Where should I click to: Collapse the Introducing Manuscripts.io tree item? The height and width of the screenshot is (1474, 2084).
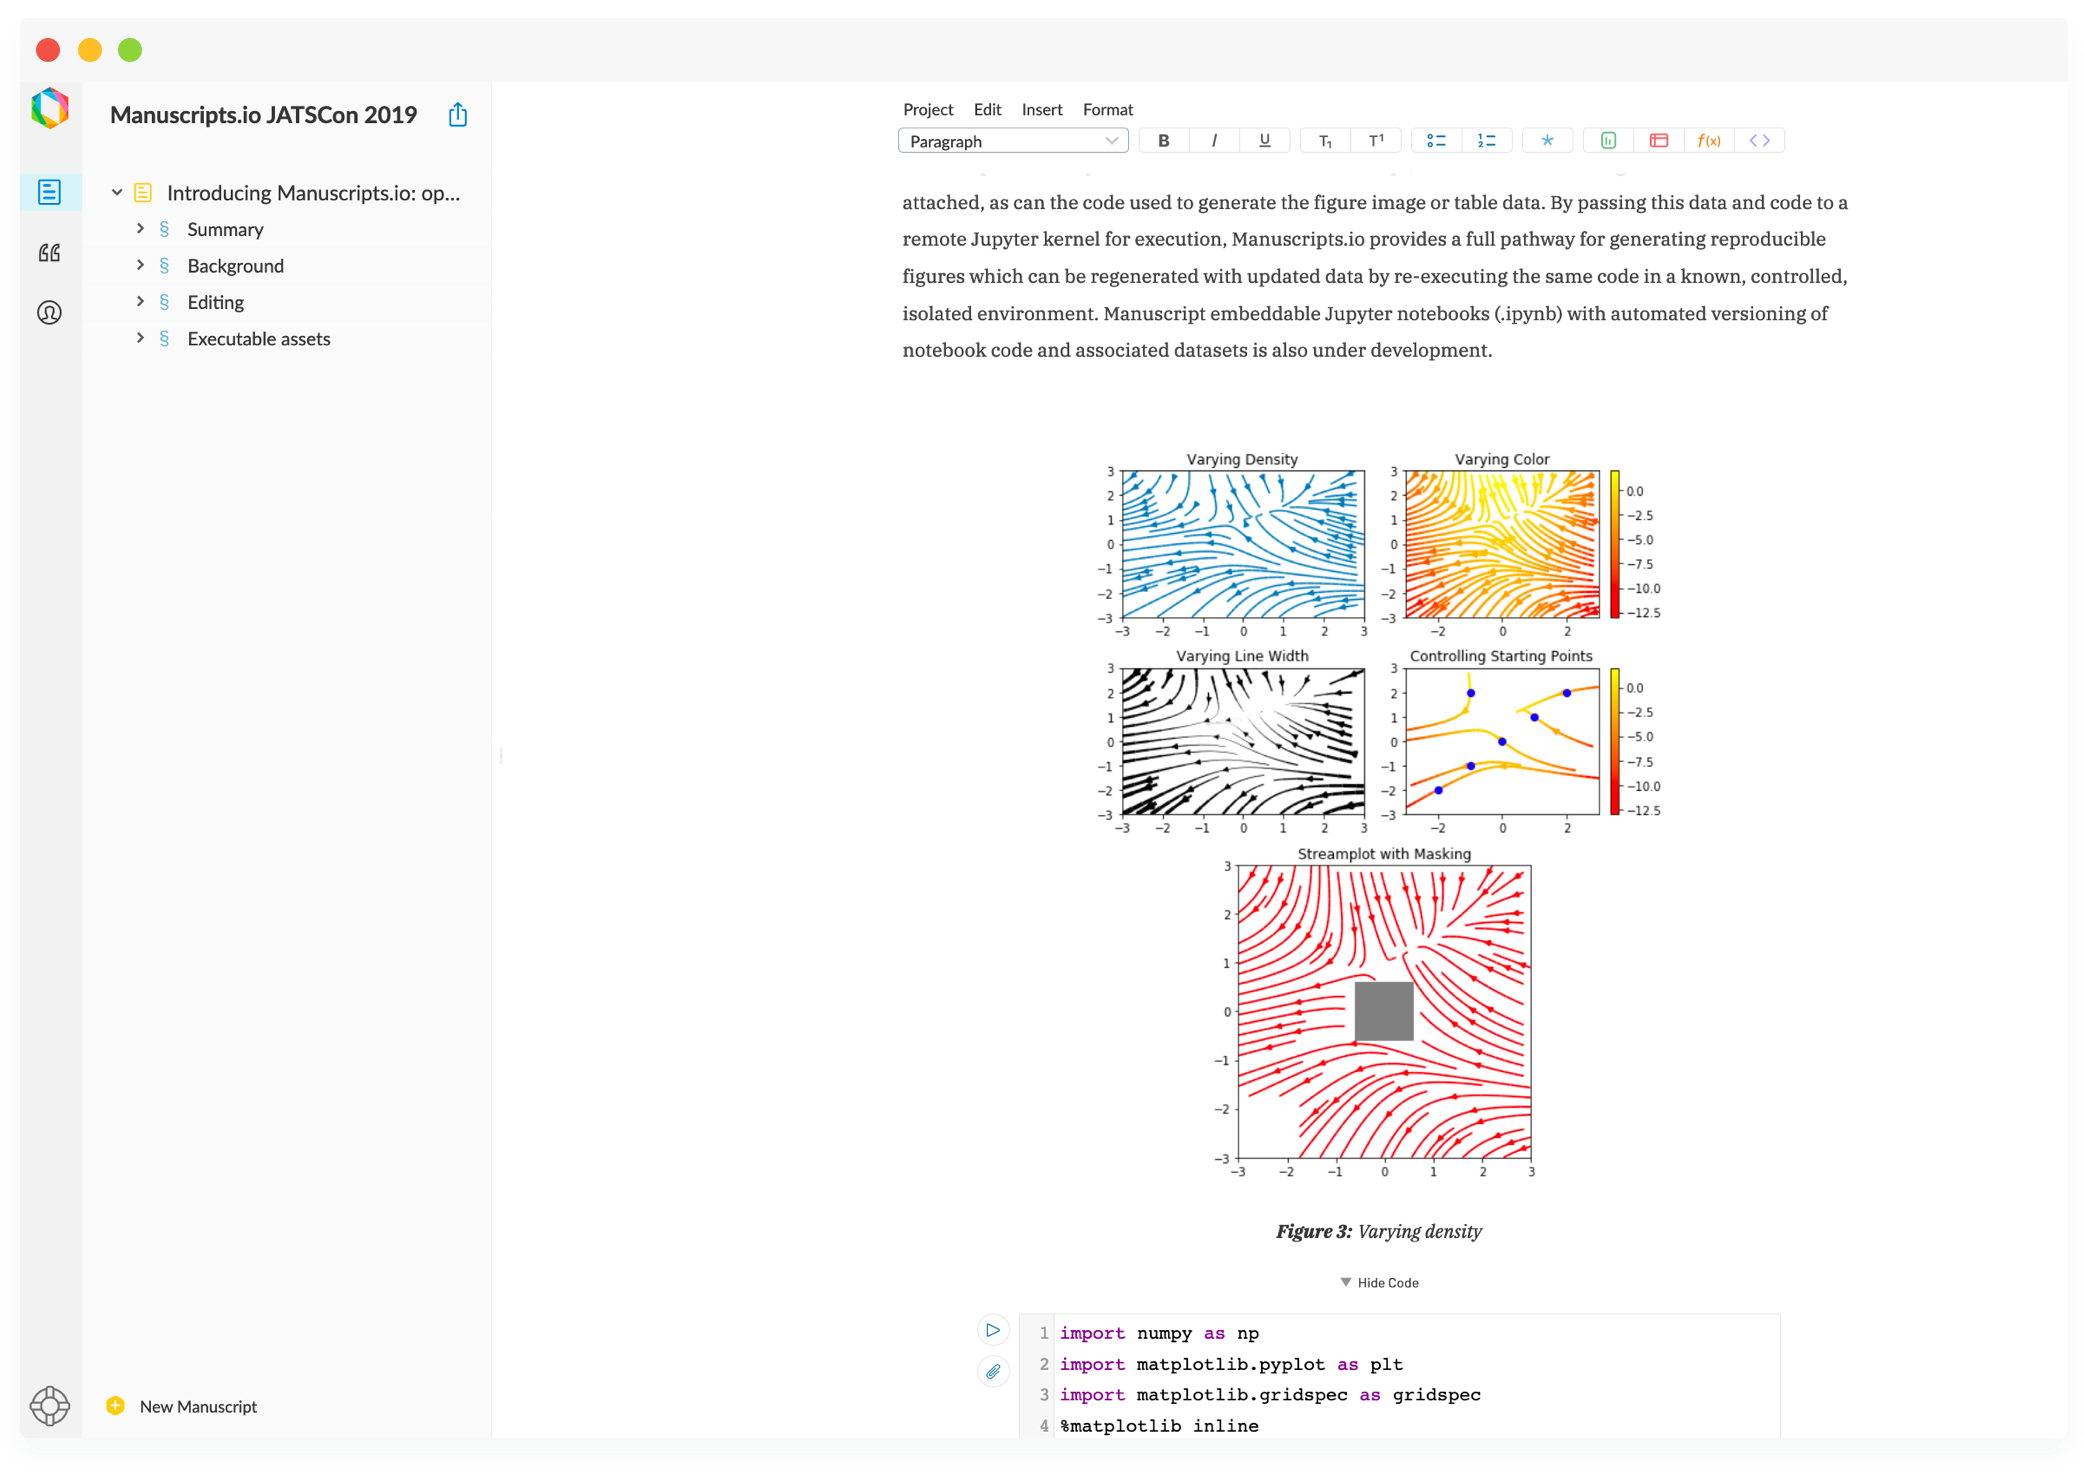pyautogui.click(x=117, y=192)
